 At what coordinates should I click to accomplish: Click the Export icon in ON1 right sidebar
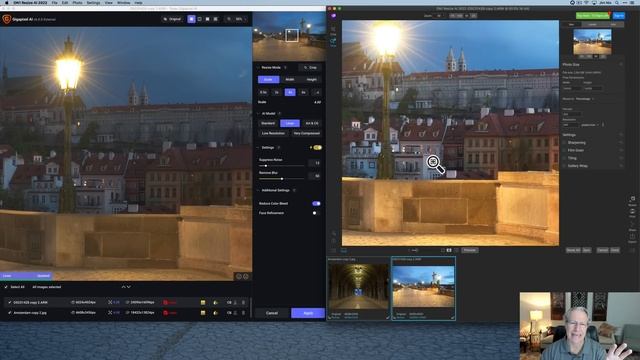tap(632, 238)
